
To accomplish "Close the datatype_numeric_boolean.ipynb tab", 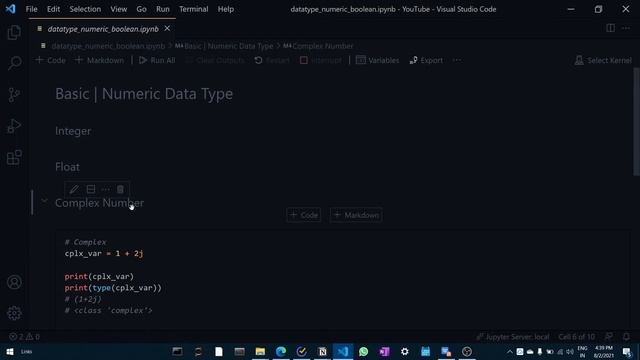I will click(167, 29).
